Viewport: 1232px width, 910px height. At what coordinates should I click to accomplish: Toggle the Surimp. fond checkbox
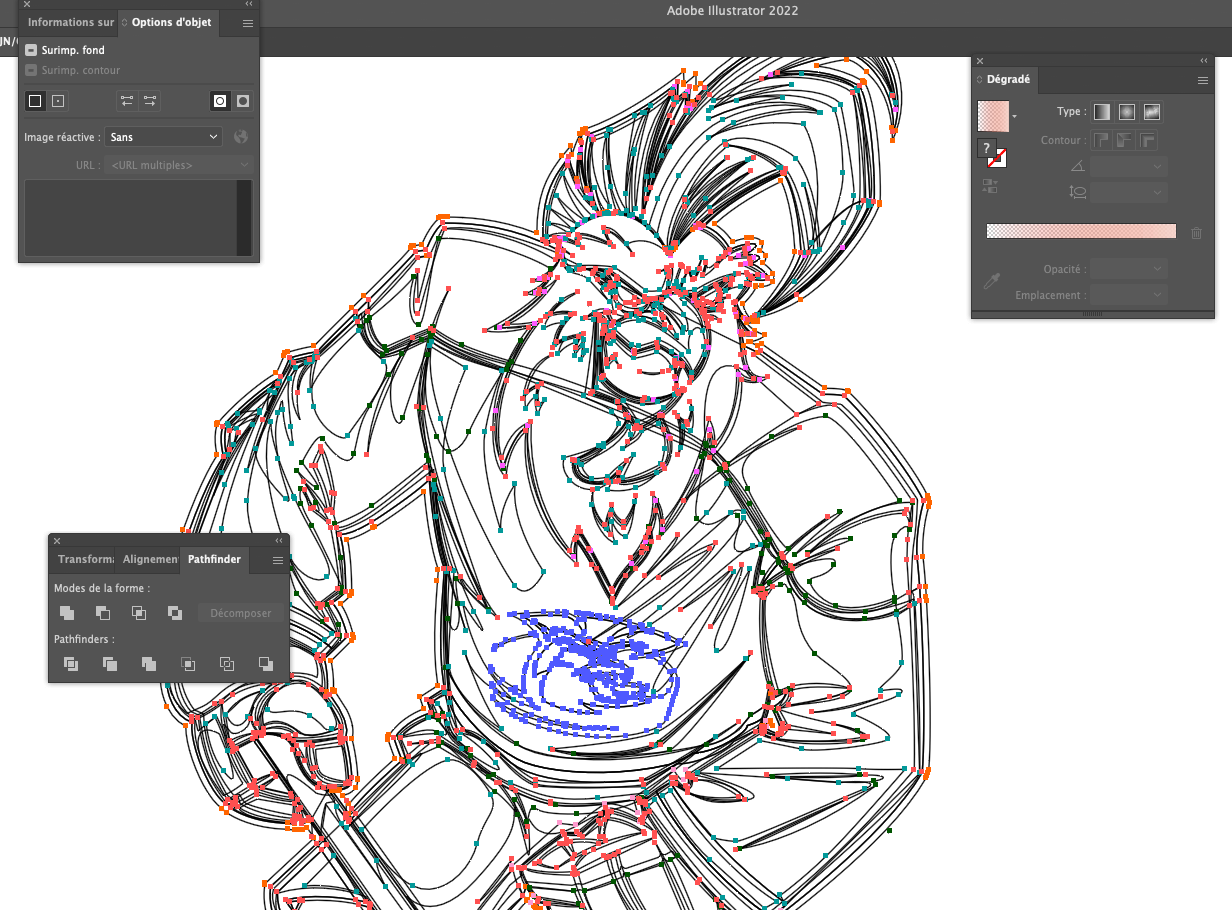pyautogui.click(x=31, y=50)
